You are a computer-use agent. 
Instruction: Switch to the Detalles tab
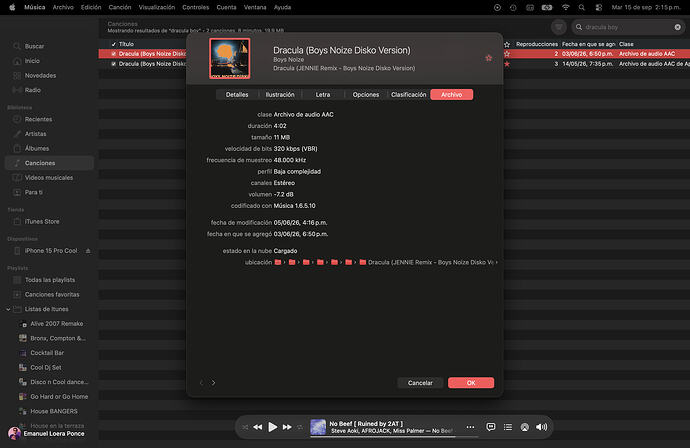point(237,95)
